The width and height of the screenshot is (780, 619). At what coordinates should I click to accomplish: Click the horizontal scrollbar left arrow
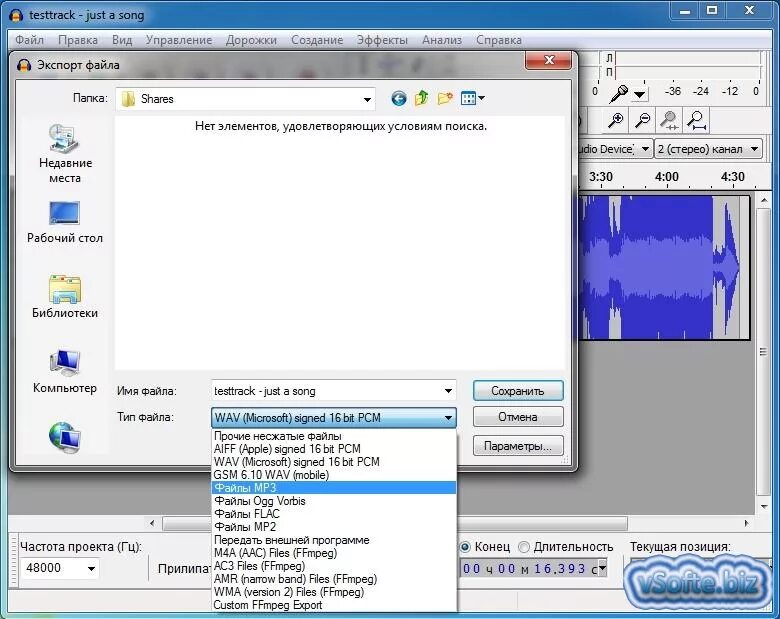[x=152, y=523]
